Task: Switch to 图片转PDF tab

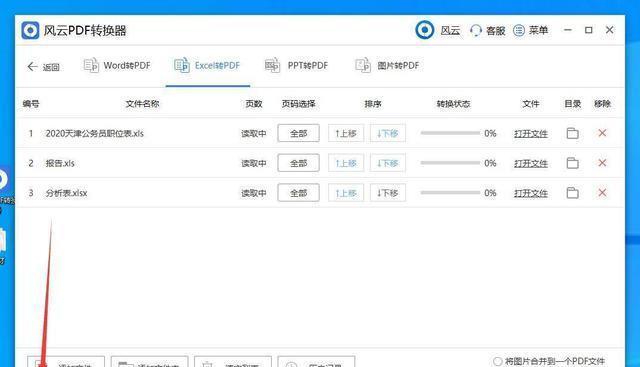Action: tap(387, 65)
